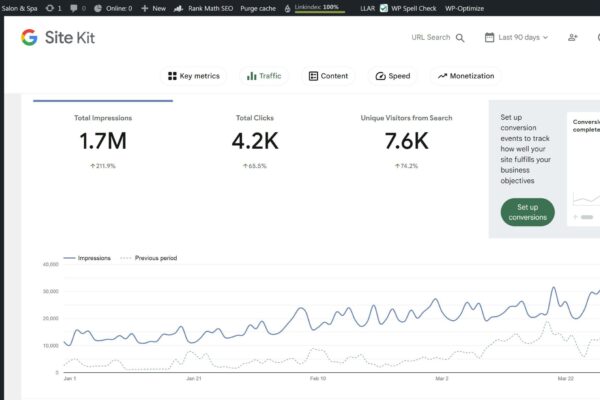Open the comments bubble in admin bar
Image resolution: width=600 pixels, height=400 pixels.
pos(74,7)
